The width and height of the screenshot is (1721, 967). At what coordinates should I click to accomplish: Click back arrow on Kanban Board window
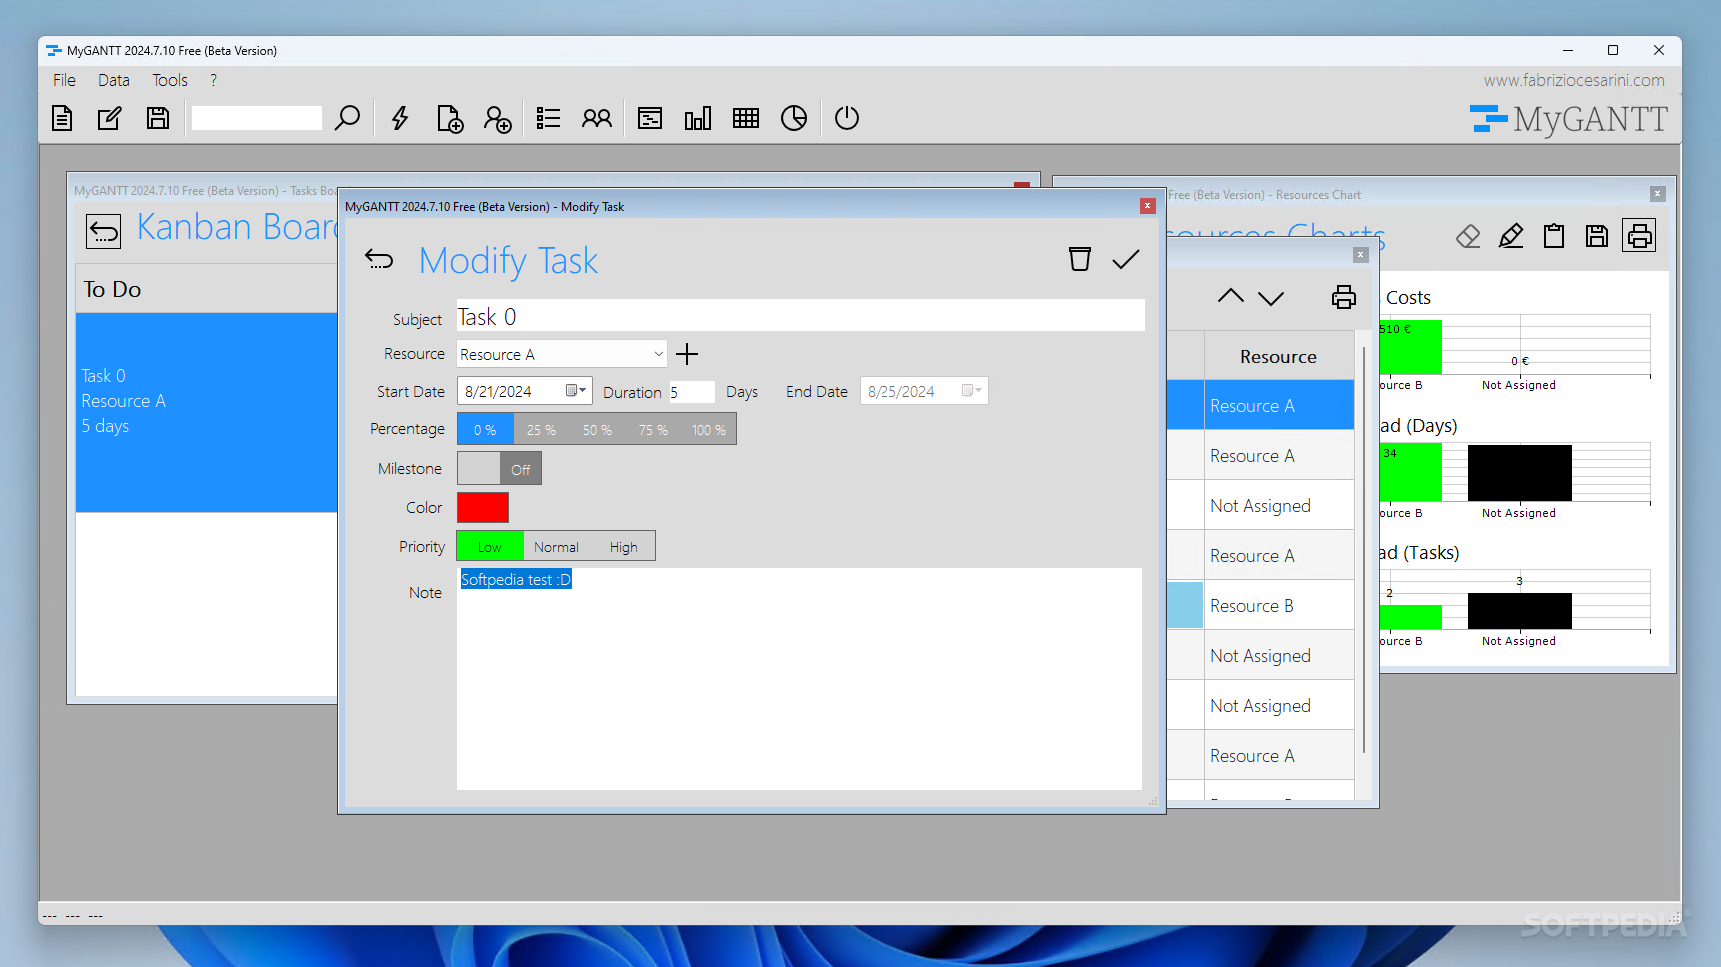[103, 231]
